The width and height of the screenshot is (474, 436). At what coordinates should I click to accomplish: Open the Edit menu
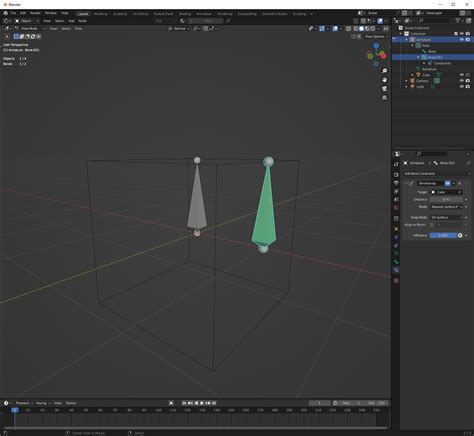pos(23,13)
